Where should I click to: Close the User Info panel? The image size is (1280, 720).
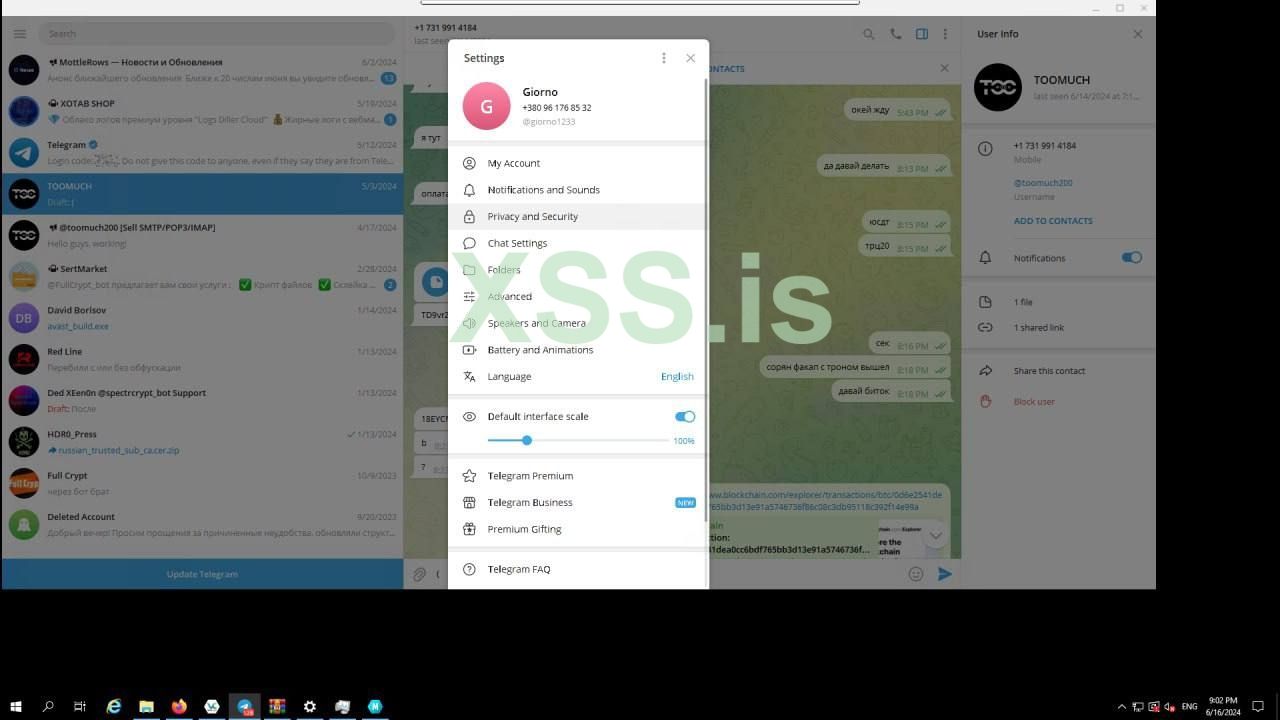pyautogui.click(x=1137, y=34)
